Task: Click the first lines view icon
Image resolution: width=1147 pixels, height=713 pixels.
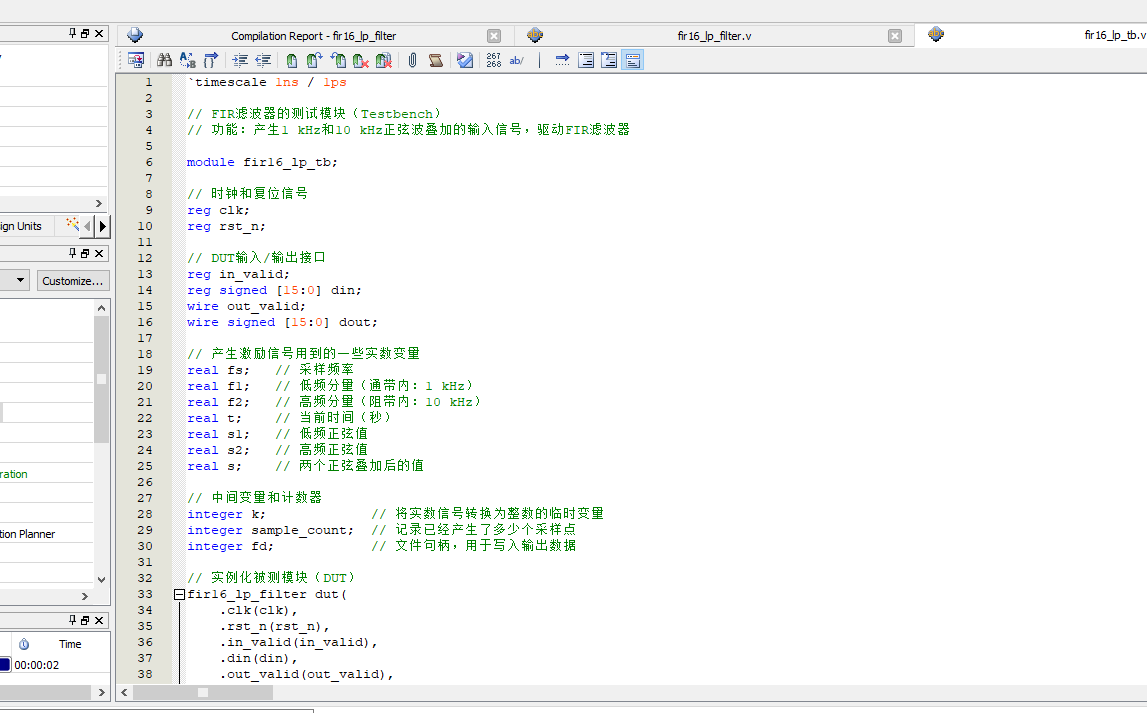Action: click(586, 60)
